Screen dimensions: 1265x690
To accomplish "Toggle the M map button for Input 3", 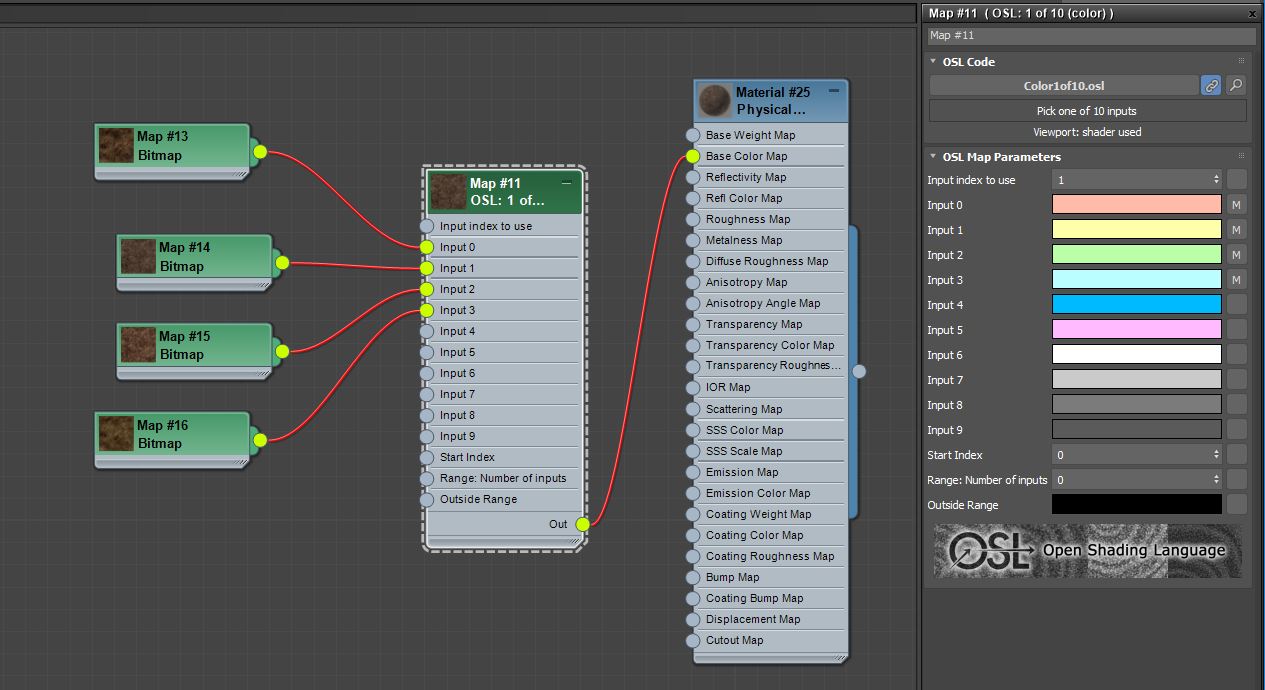I will 1237,280.
